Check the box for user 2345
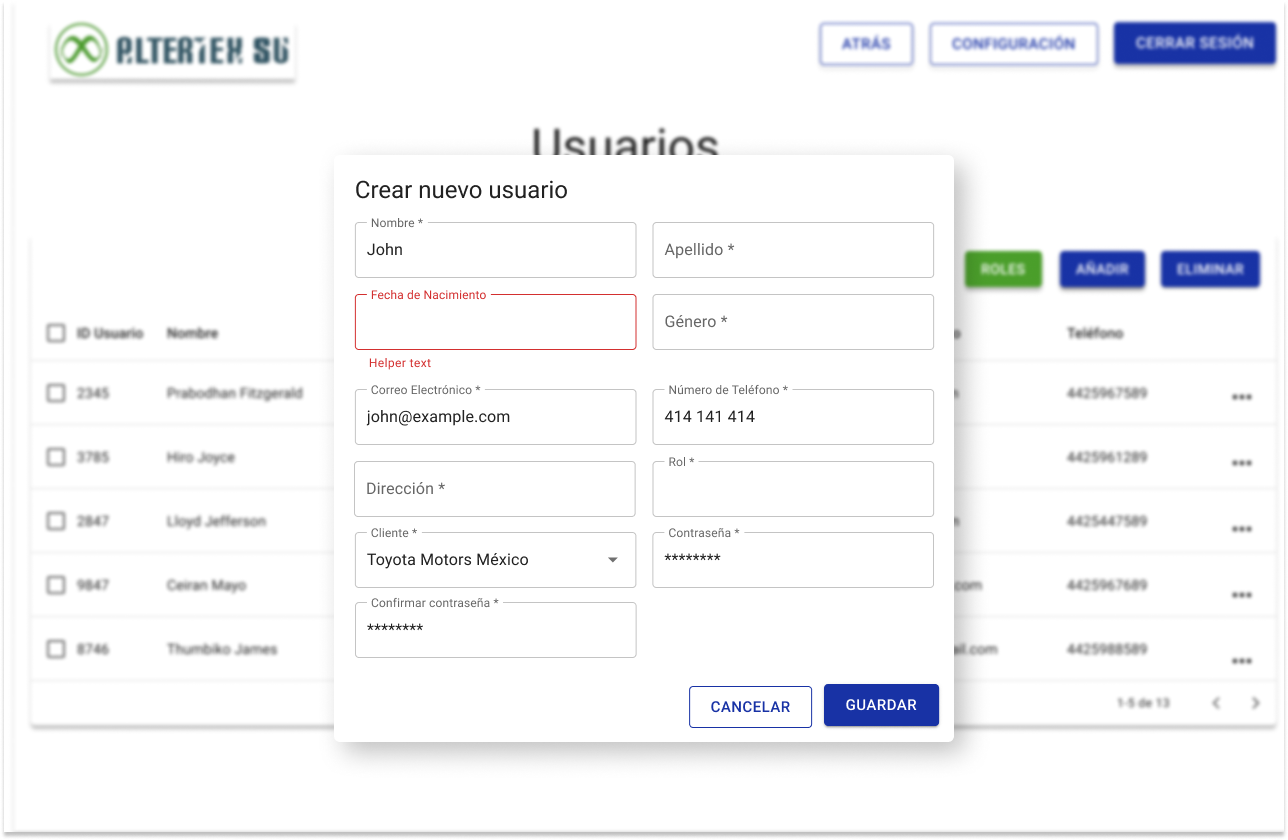 (x=56, y=393)
